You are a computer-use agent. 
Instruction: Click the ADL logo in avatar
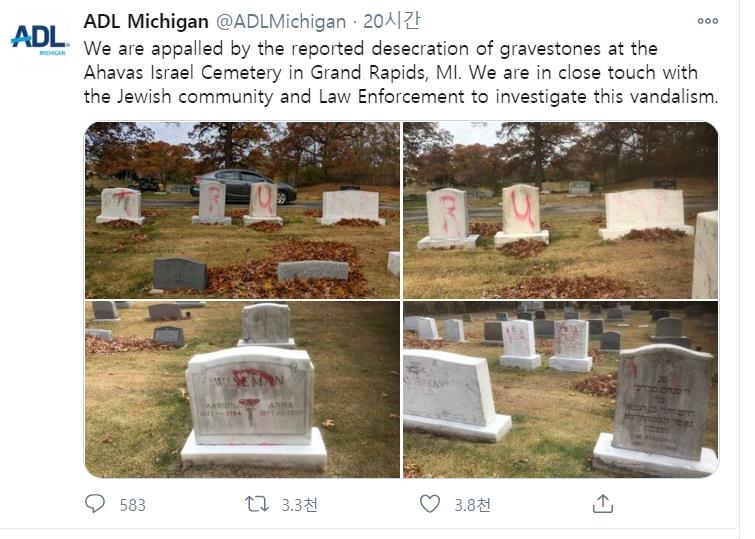(x=39, y=39)
